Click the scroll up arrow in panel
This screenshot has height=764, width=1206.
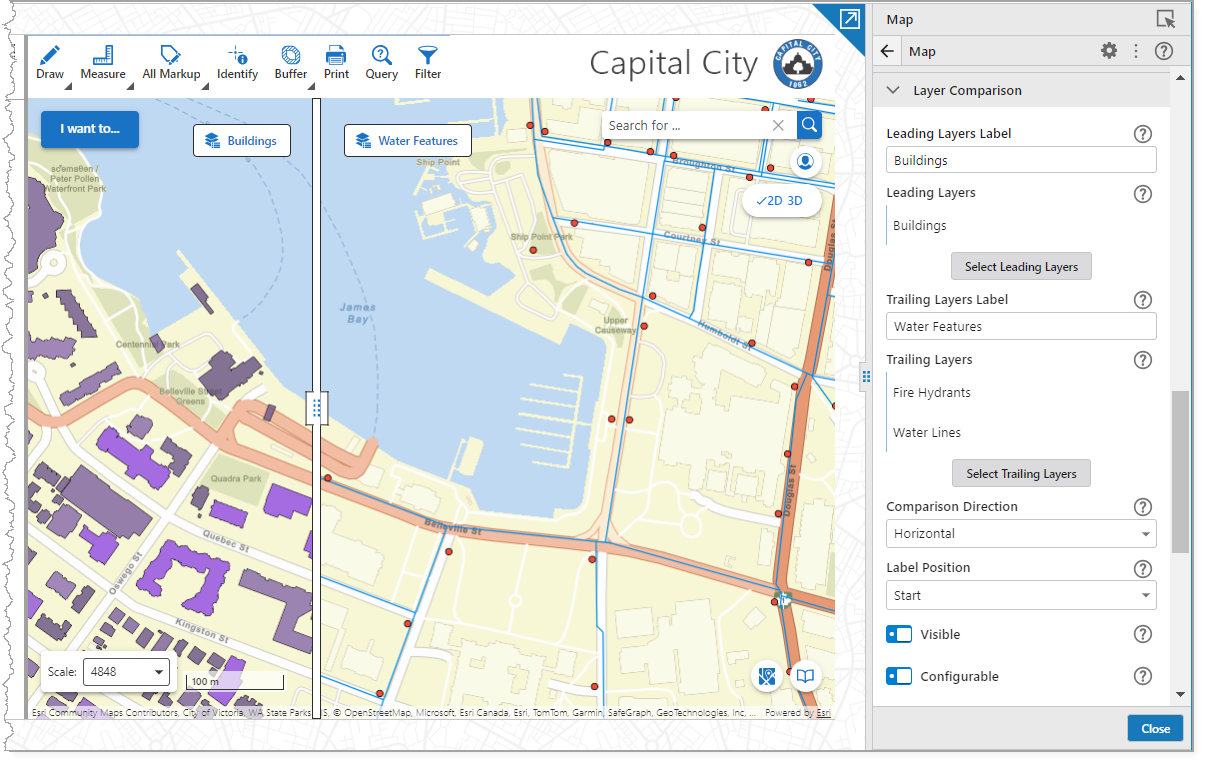(1180, 77)
